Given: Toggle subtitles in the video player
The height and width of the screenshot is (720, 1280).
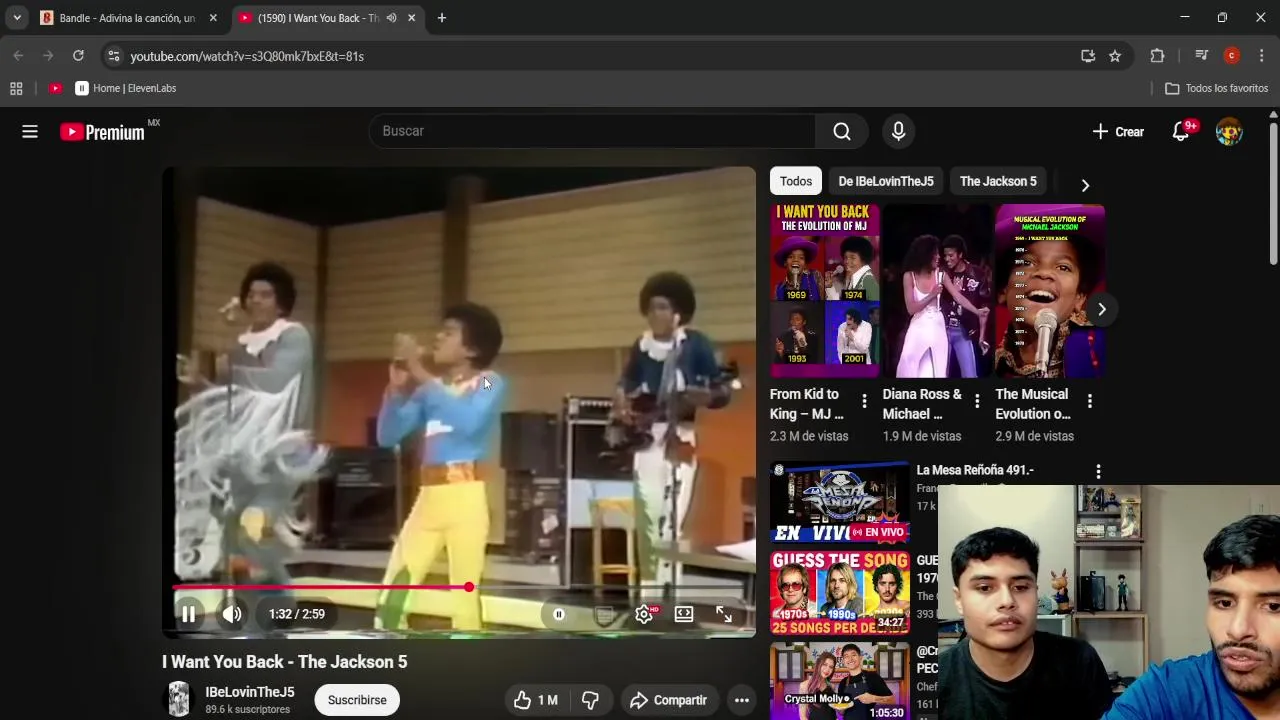Looking at the screenshot, I should [x=604, y=614].
